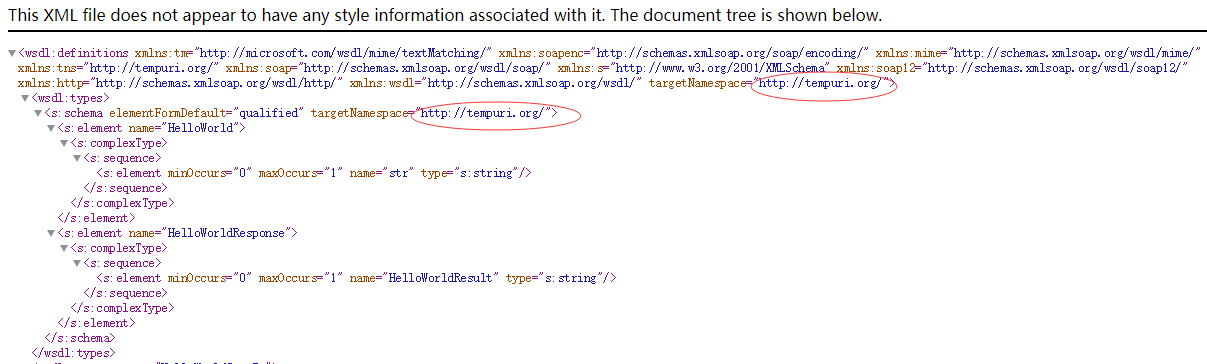
Task: Click the xmlns:http attribute URL value
Action: coord(211,84)
